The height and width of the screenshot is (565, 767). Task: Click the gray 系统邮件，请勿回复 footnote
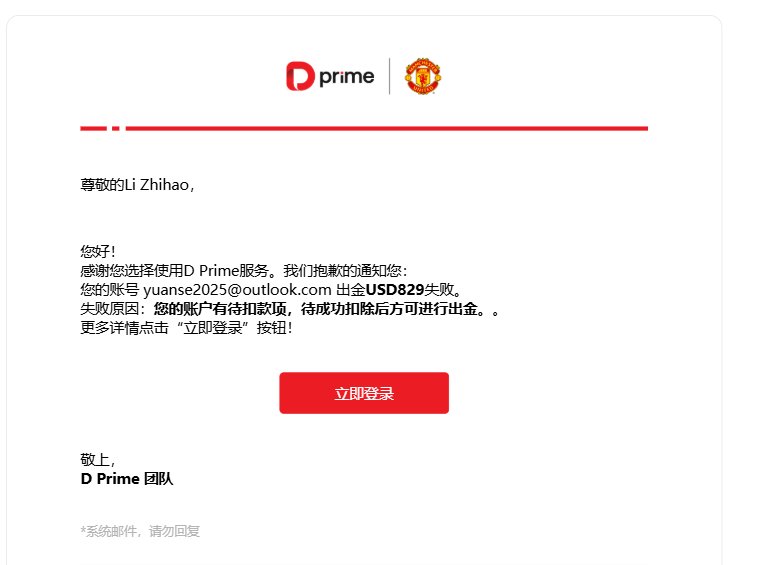pyautogui.click(x=140, y=531)
